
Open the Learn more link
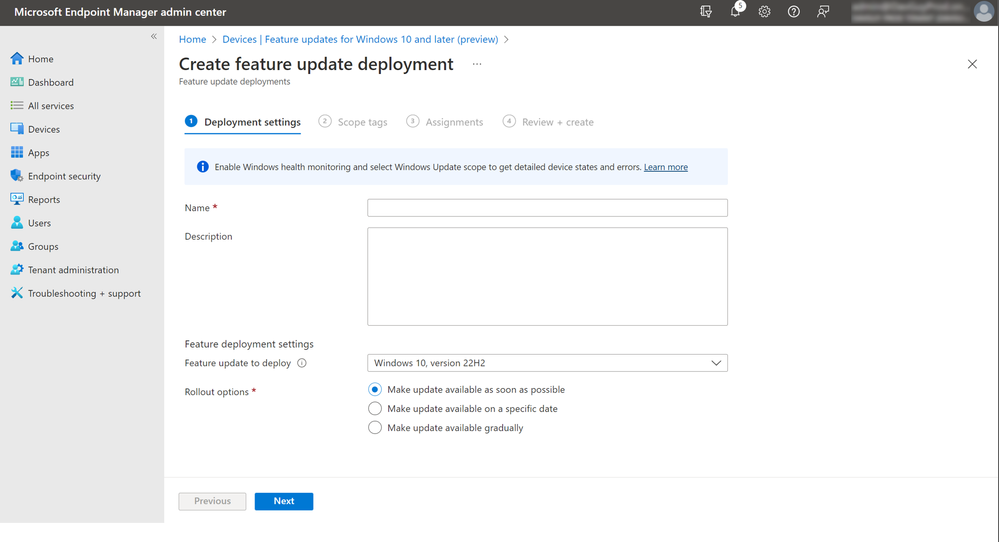point(665,167)
